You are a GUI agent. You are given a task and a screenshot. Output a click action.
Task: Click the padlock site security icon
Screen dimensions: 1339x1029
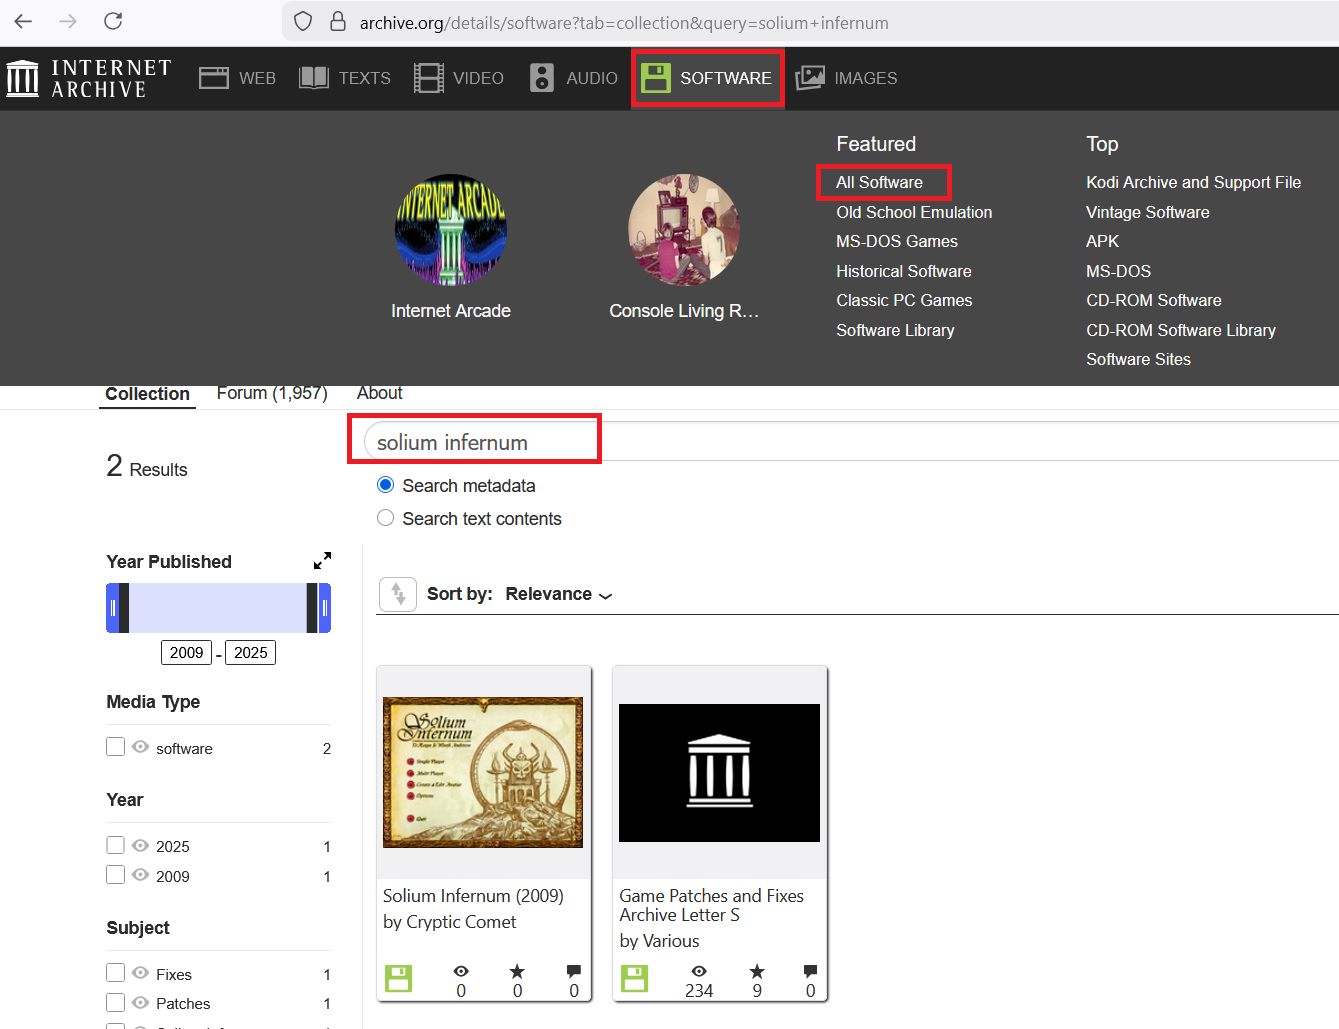click(338, 22)
